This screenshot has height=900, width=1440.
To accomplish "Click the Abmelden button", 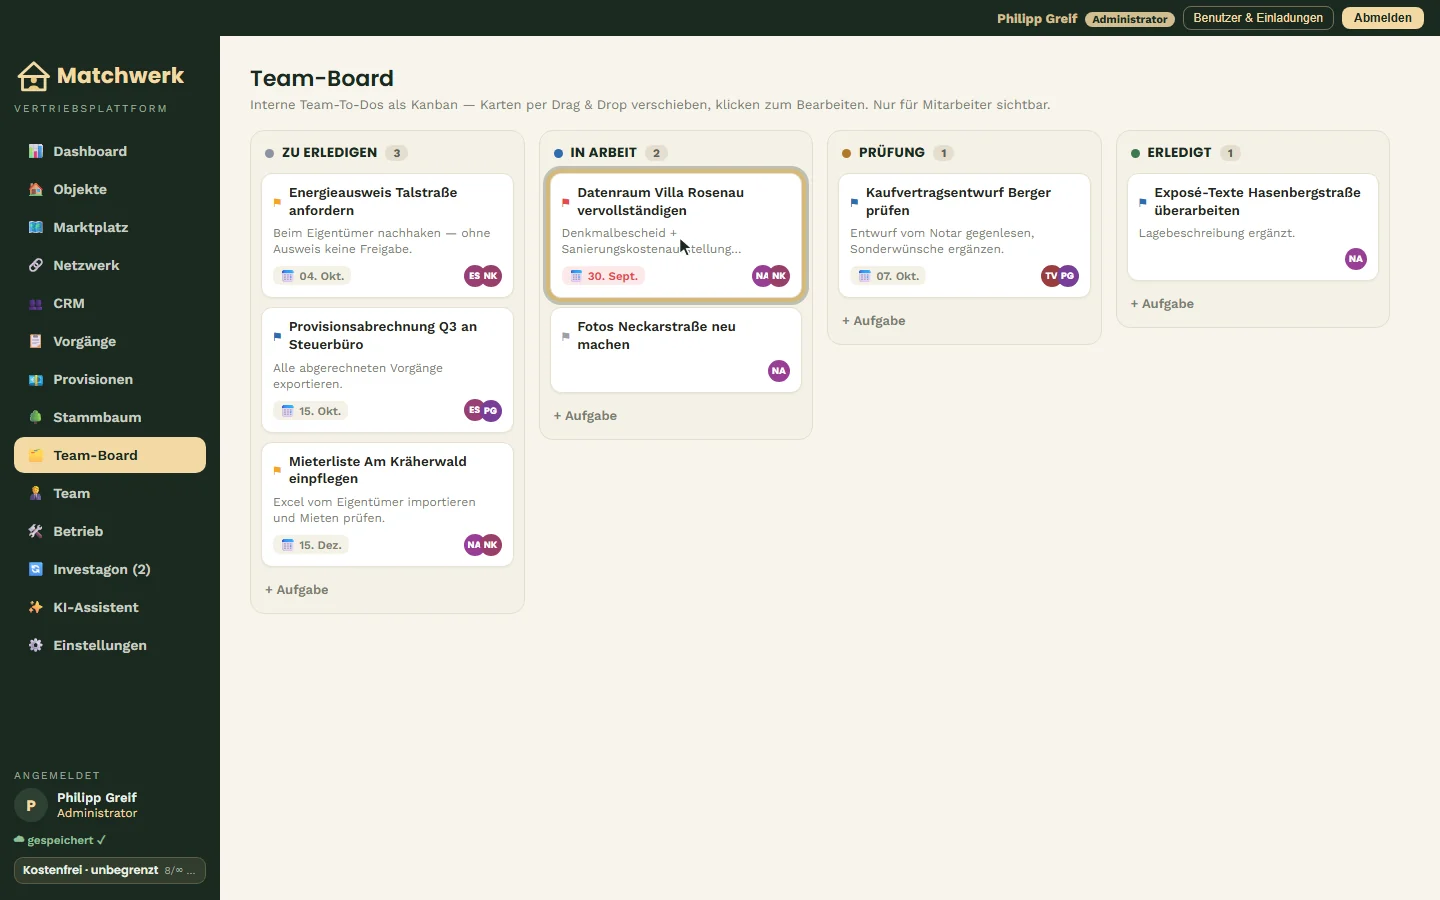I will [x=1382, y=18].
